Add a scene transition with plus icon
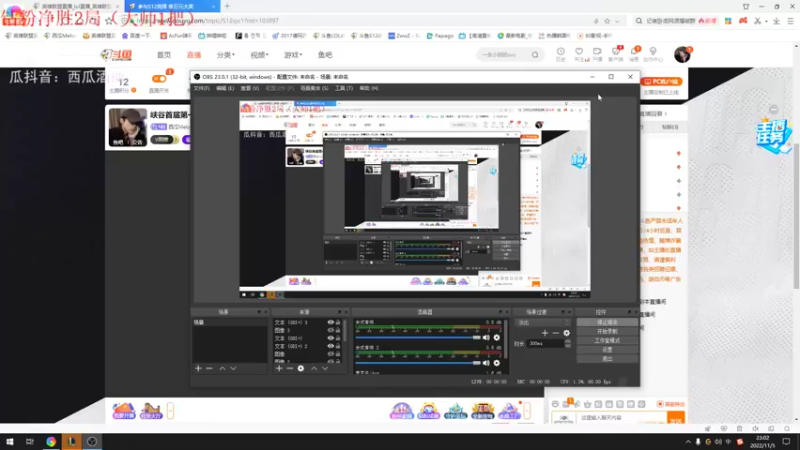Image resolution: width=800 pixels, height=450 pixels. click(x=544, y=333)
